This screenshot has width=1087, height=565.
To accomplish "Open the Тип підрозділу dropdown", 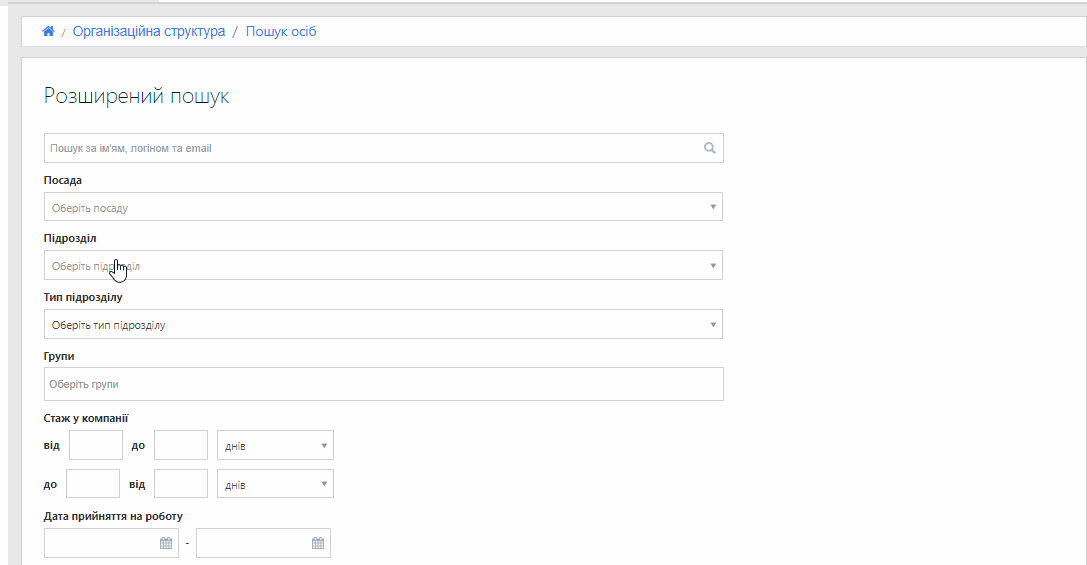I will pos(383,324).
